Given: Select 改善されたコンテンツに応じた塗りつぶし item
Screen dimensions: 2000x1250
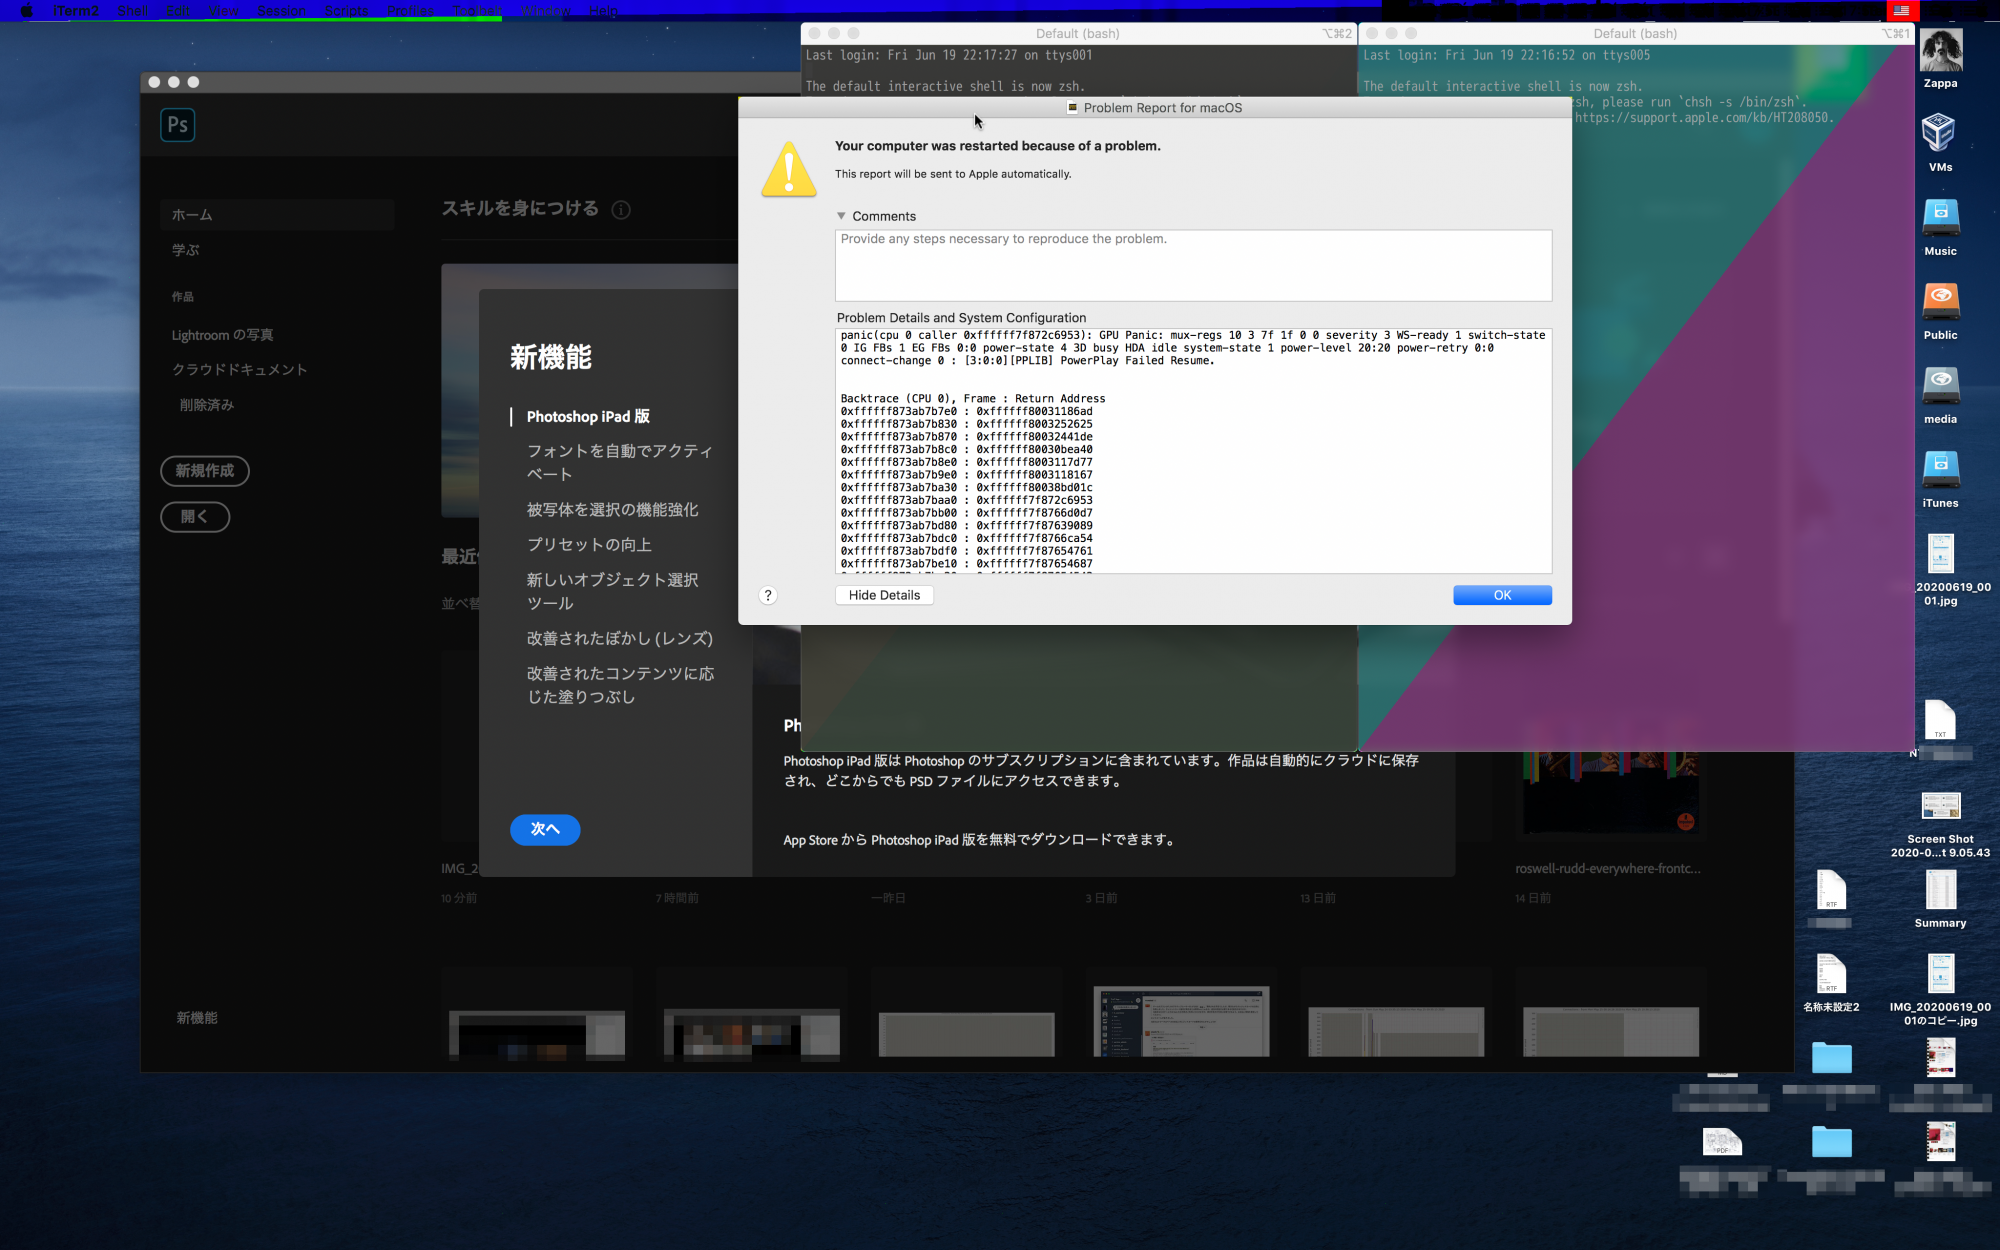Looking at the screenshot, I should pos(621,686).
